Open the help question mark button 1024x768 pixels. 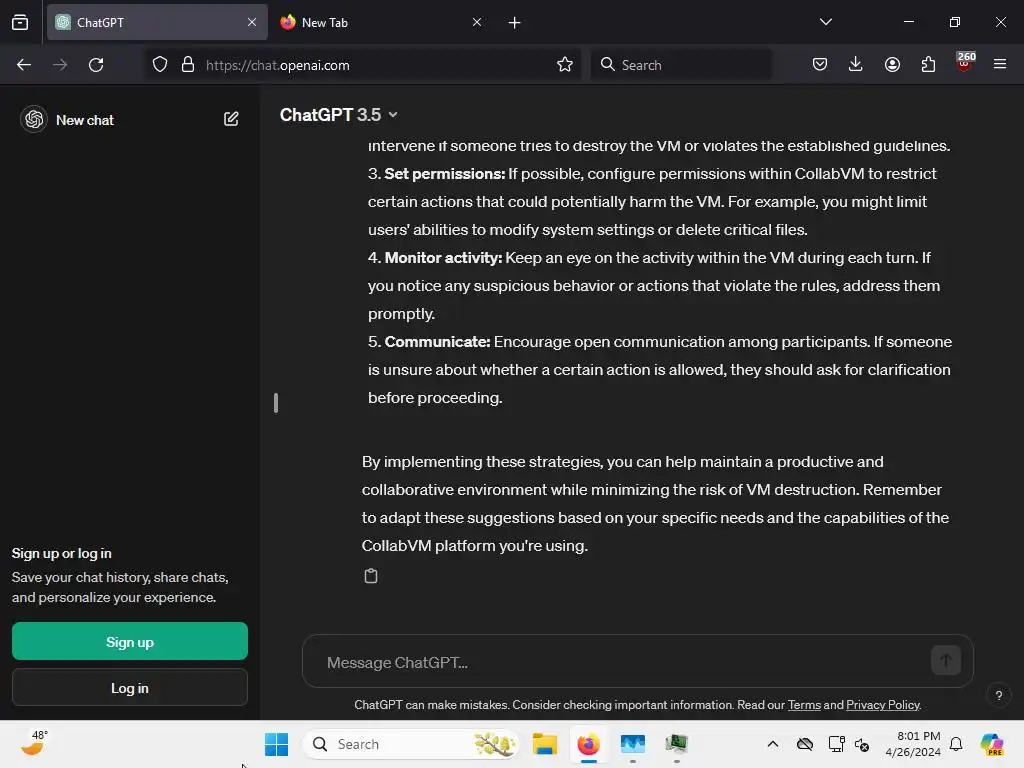coord(999,695)
